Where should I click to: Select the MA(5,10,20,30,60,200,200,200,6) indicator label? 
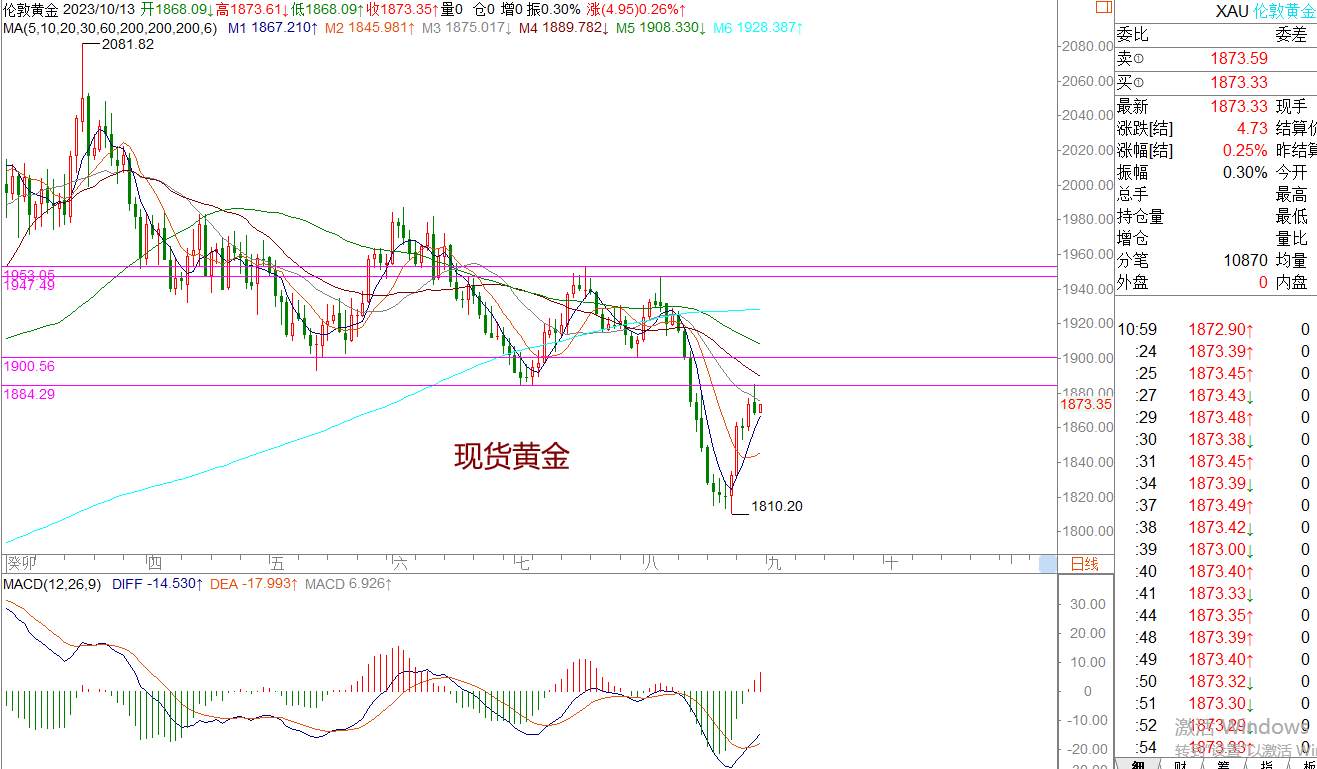[x=110, y=28]
